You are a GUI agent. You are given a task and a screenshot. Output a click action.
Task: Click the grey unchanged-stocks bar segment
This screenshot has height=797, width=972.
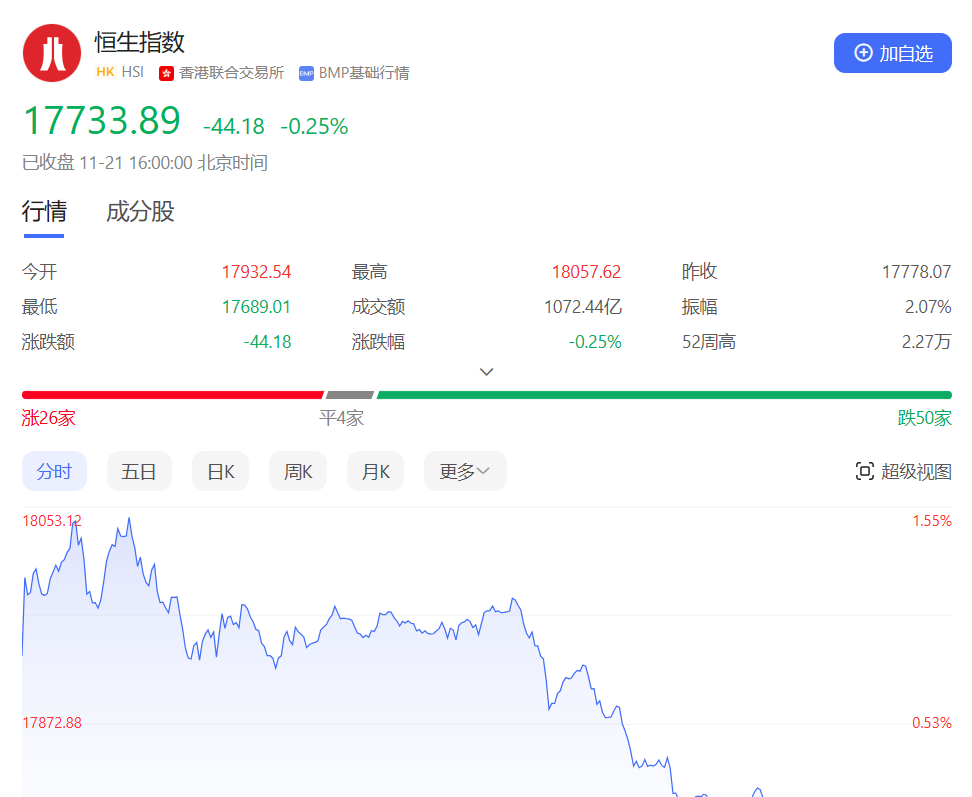click(350, 395)
